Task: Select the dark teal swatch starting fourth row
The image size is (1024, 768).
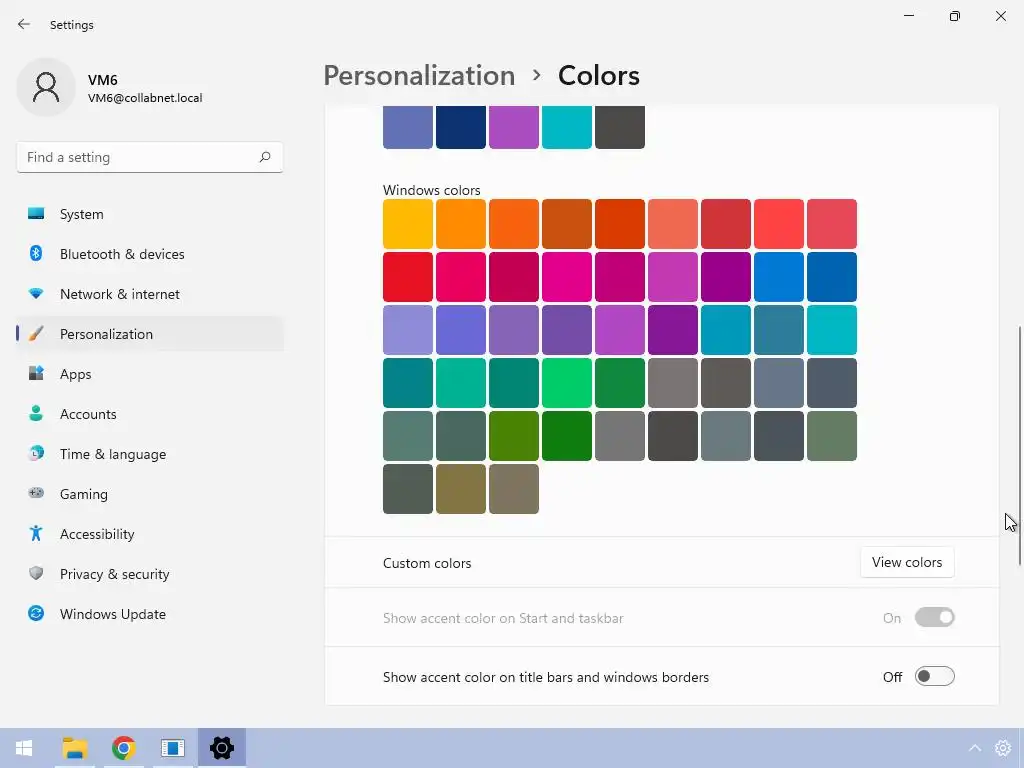Action: coord(408,383)
